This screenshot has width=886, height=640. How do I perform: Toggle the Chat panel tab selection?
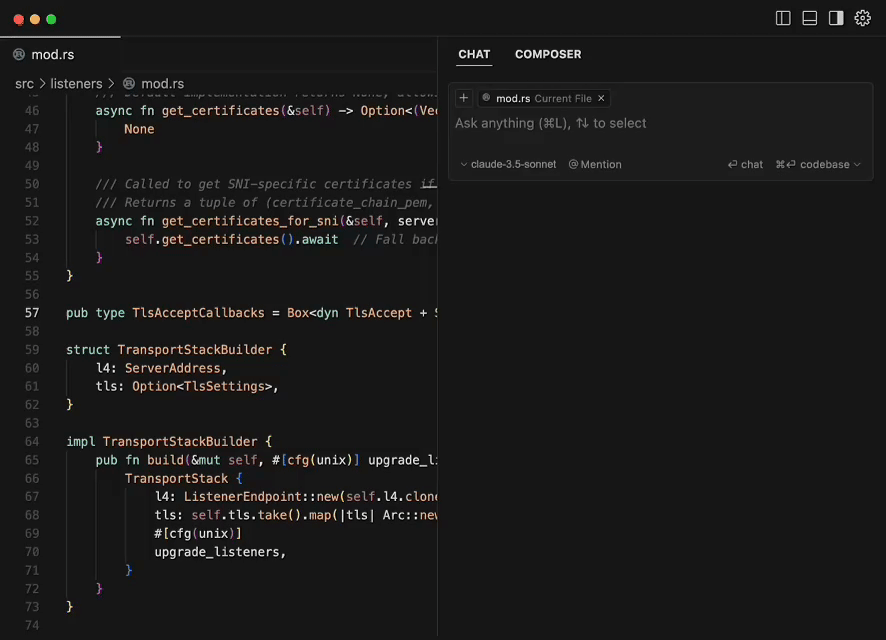click(474, 54)
